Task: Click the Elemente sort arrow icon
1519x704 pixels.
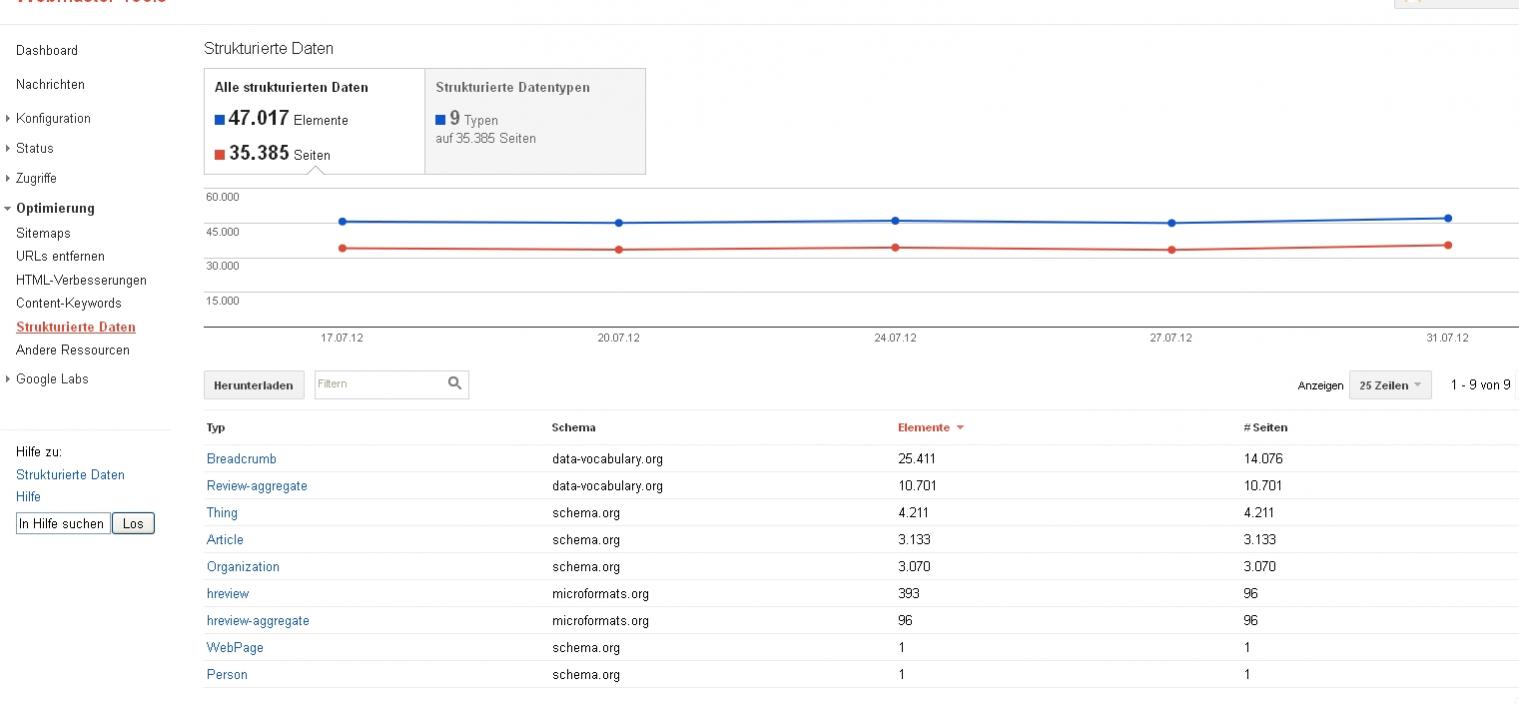Action: [x=960, y=428]
